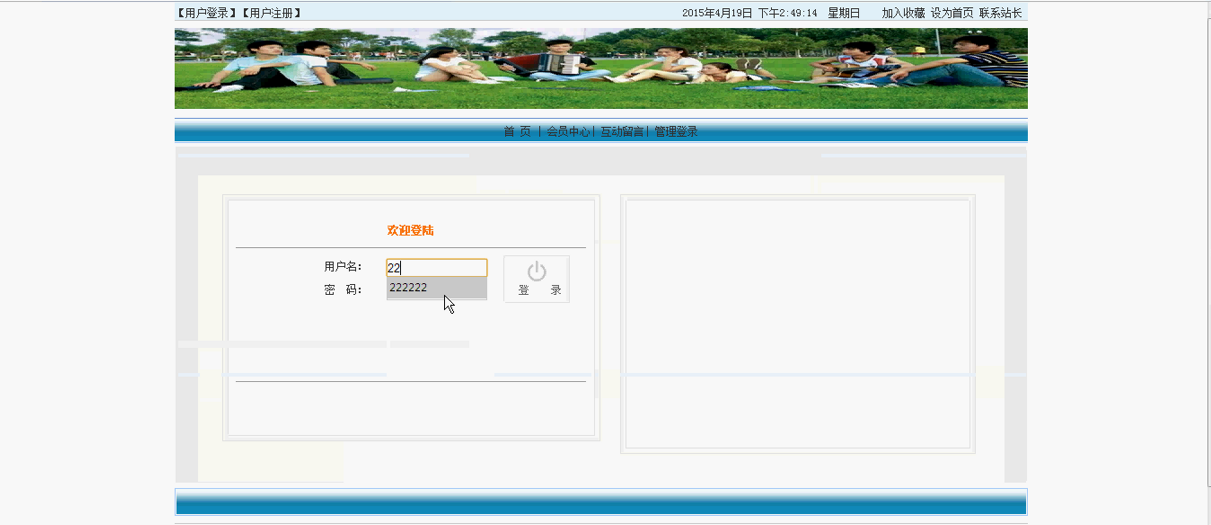The image size is (1211, 525).
Task: Click 设为首页 in the top bar
Action: pyautogui.click(x=952, y=13)
